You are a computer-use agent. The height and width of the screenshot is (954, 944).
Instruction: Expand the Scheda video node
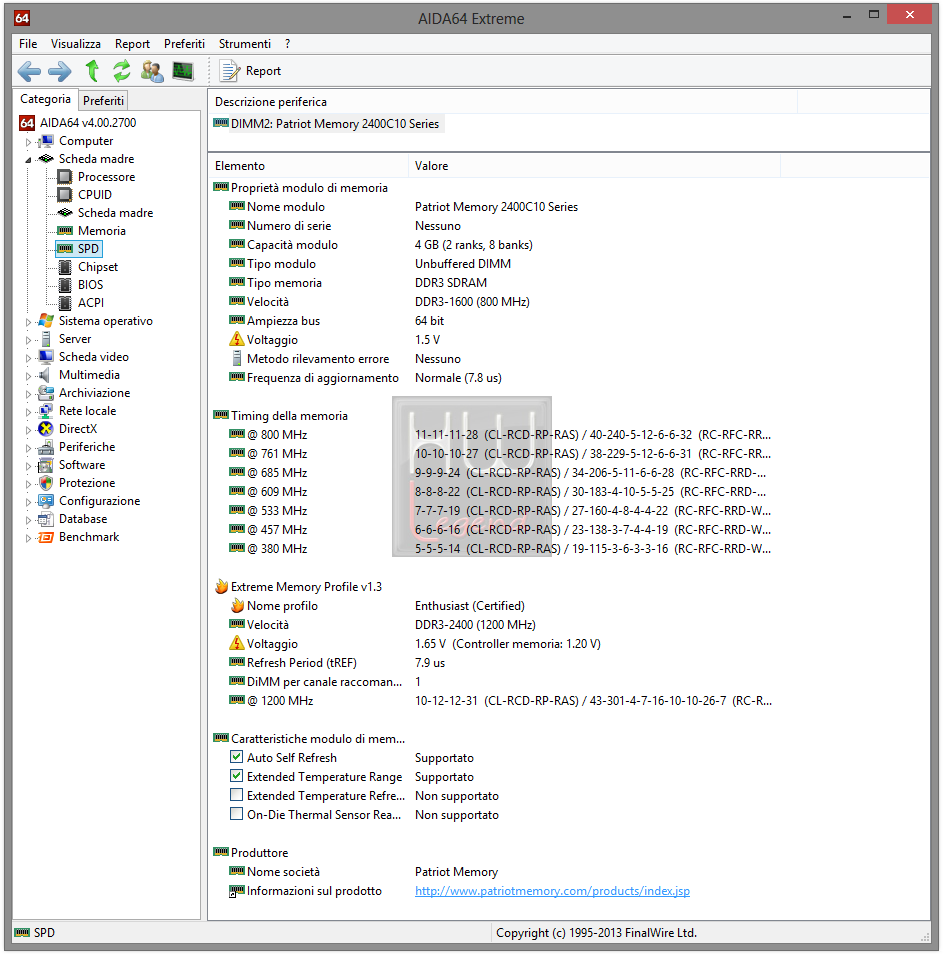[x=28, y=358]
